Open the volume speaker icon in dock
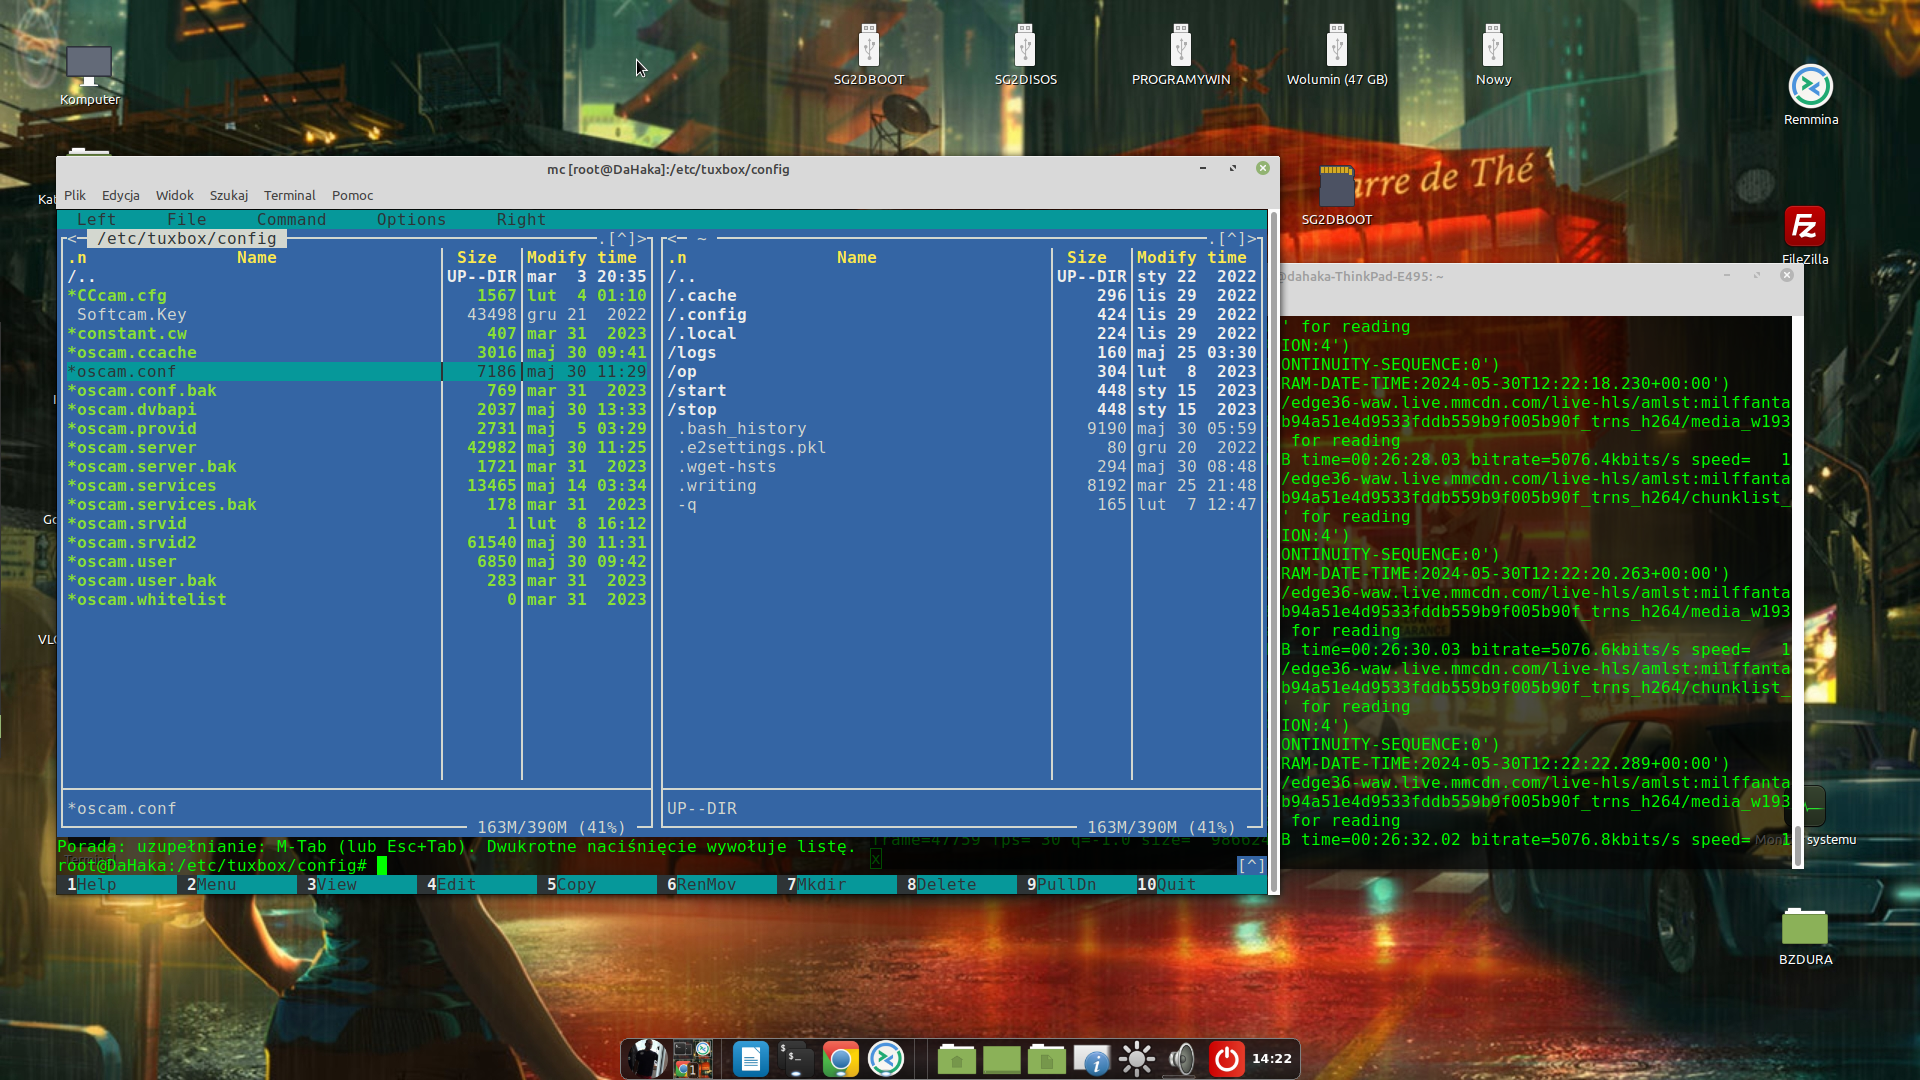Screen dimensions: 1920x1080 click(x=1181, y=1059)
